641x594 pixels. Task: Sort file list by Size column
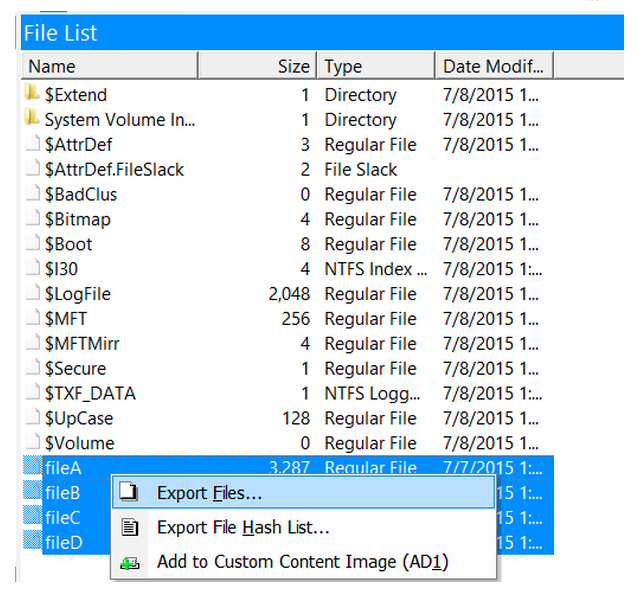[x=258, y=66]
